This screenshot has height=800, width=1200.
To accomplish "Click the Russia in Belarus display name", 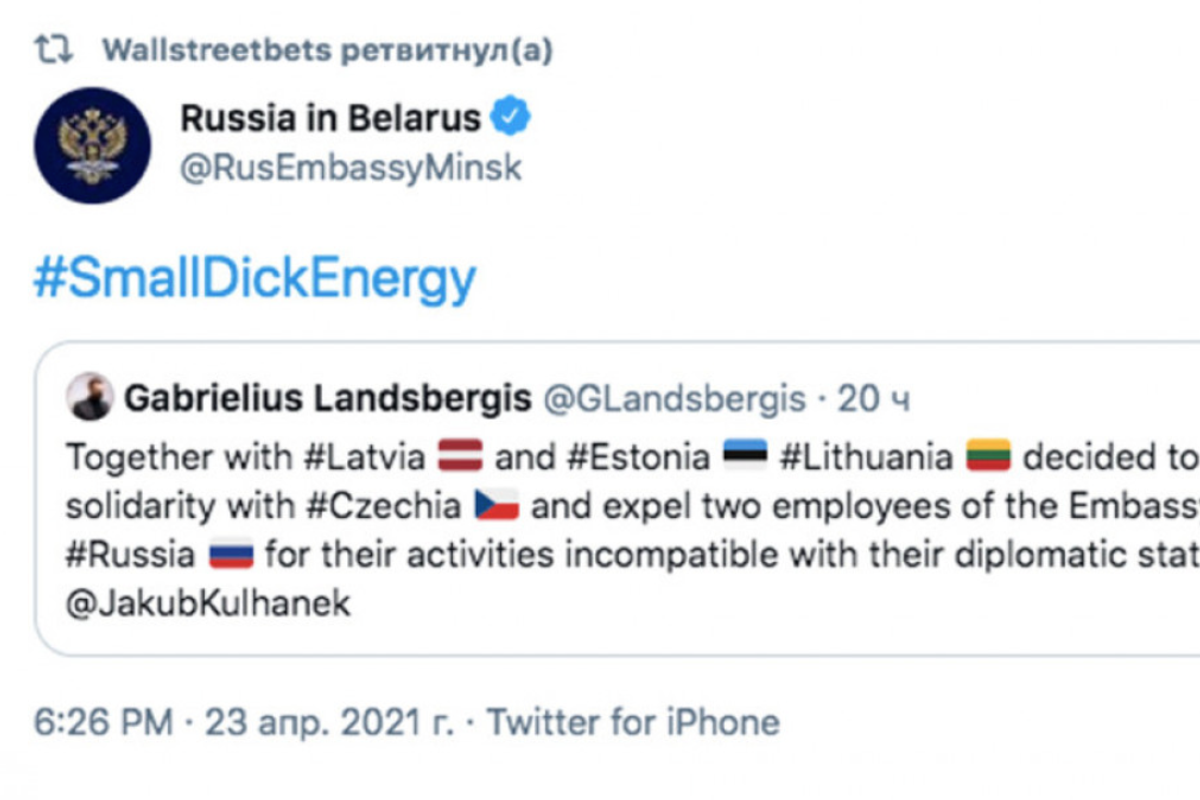I will [330, 120].
